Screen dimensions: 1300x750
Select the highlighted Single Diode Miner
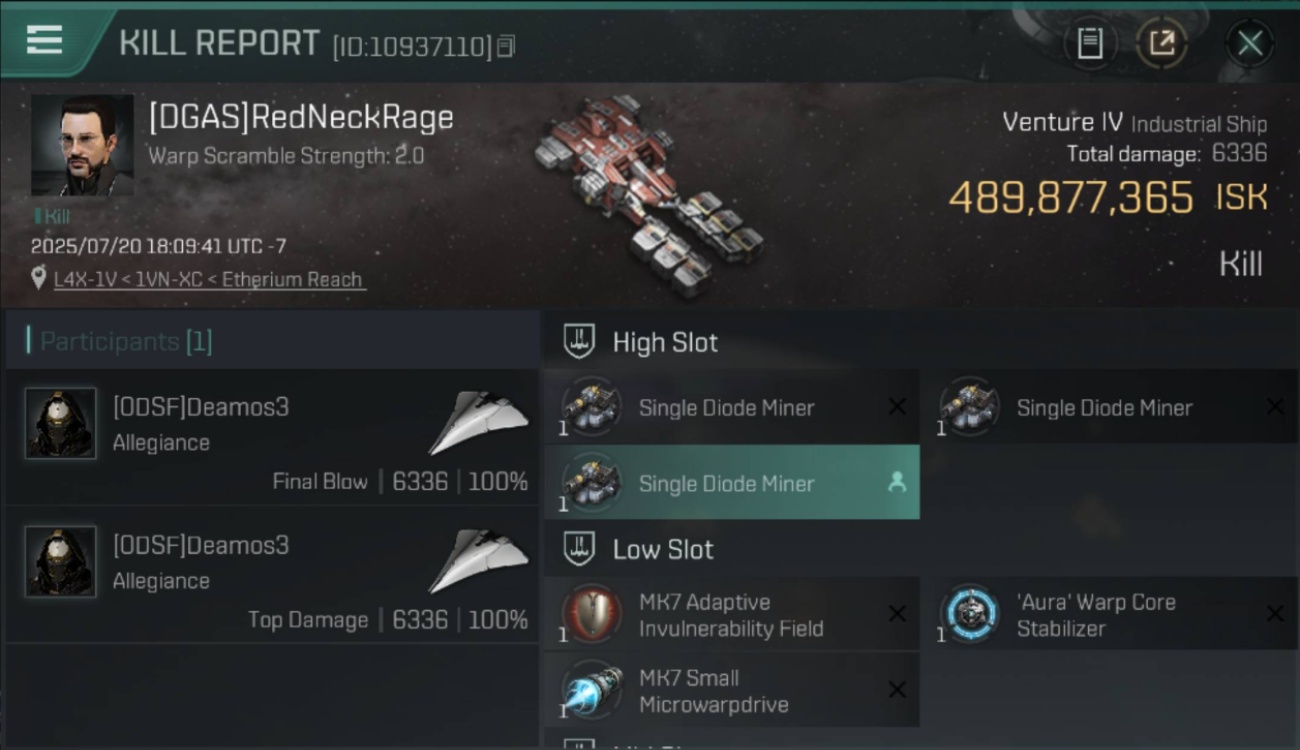732,483
